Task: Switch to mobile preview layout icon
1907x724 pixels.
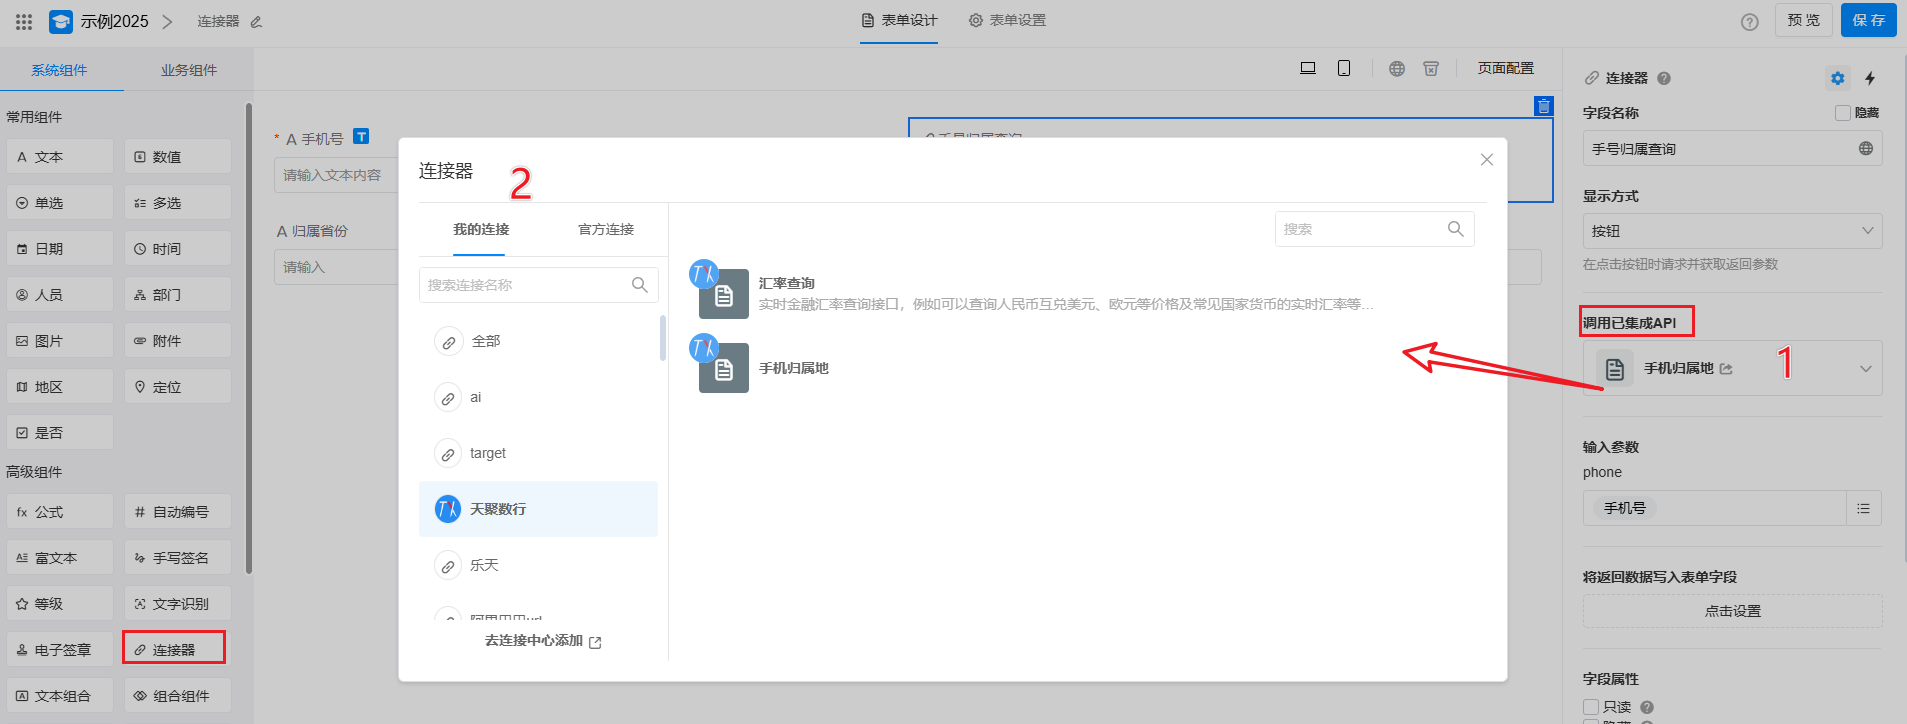Action: pos(1344,68)
